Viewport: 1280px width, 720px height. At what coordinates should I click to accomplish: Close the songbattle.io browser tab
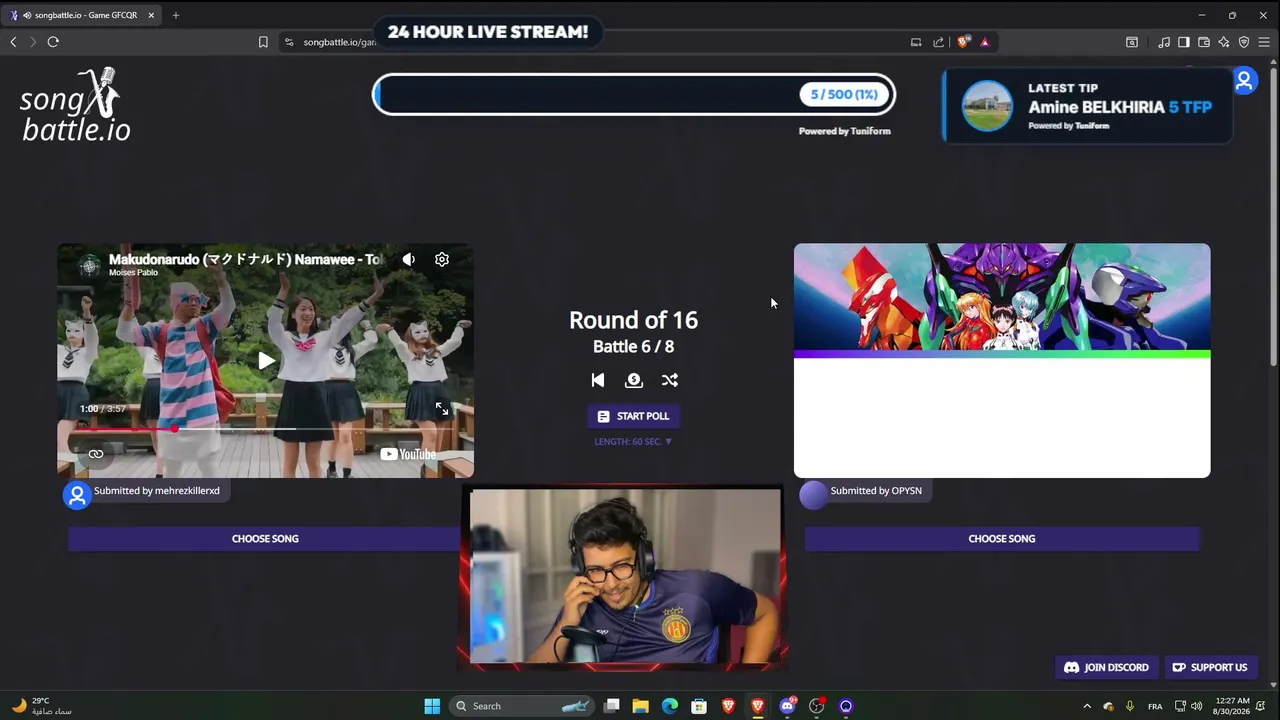tap(151, 15)
